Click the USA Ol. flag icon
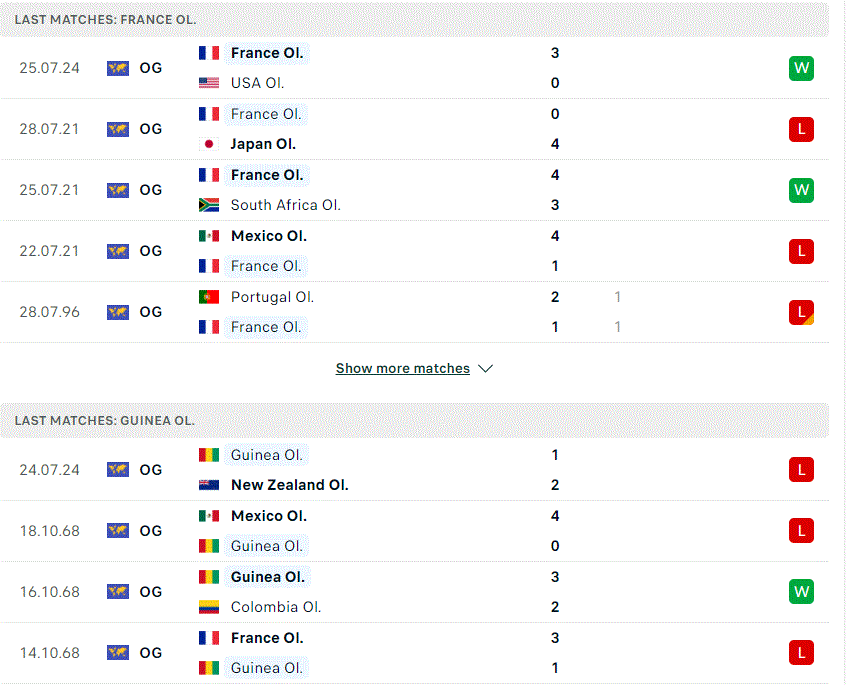 click(x=209, y=83)
